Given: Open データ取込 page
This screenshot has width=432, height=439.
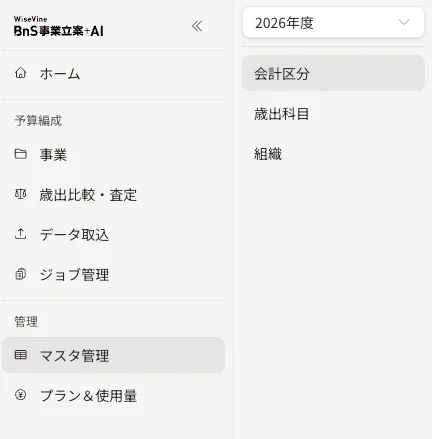Looking at the screenshot, I should click(x=74, y=235).
